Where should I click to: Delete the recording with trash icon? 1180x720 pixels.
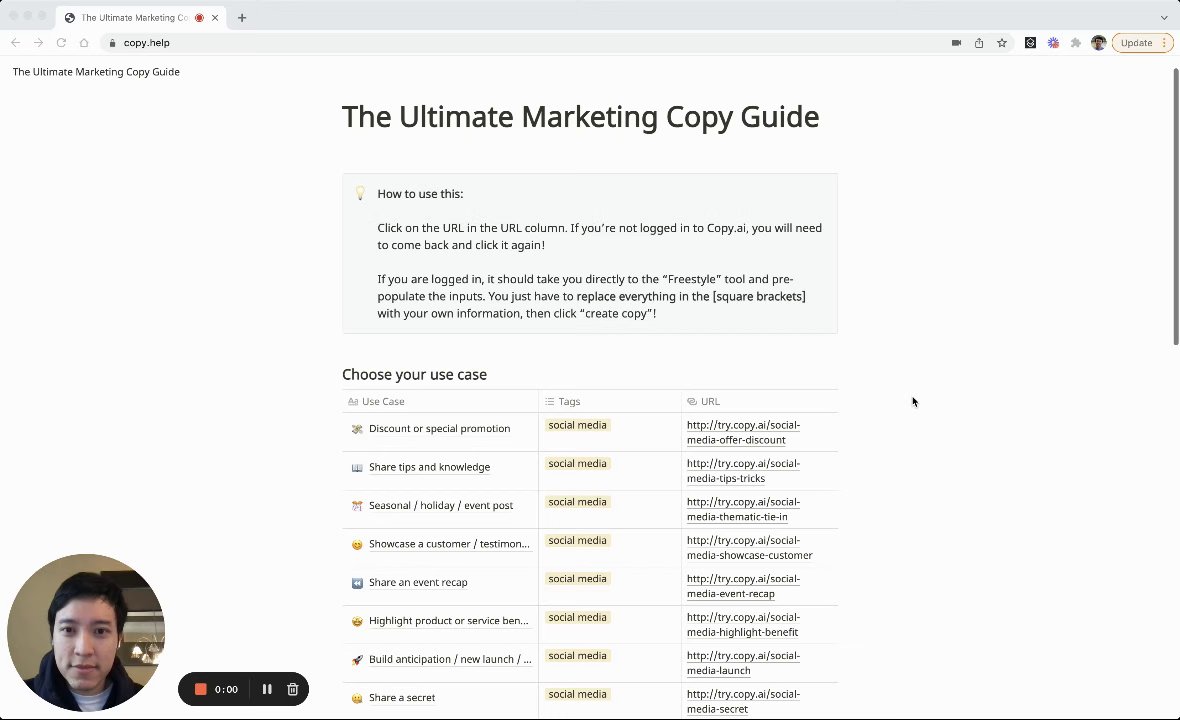(293, 689)
